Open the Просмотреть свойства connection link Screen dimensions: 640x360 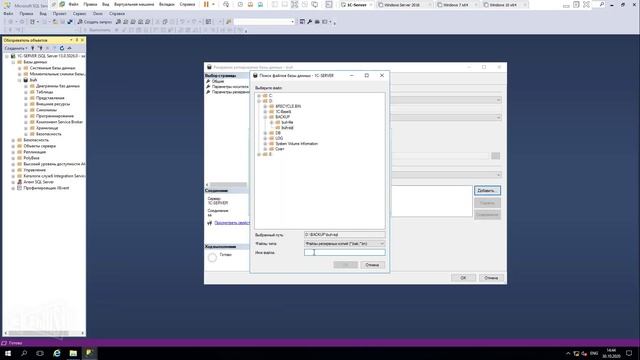[232, 223]
